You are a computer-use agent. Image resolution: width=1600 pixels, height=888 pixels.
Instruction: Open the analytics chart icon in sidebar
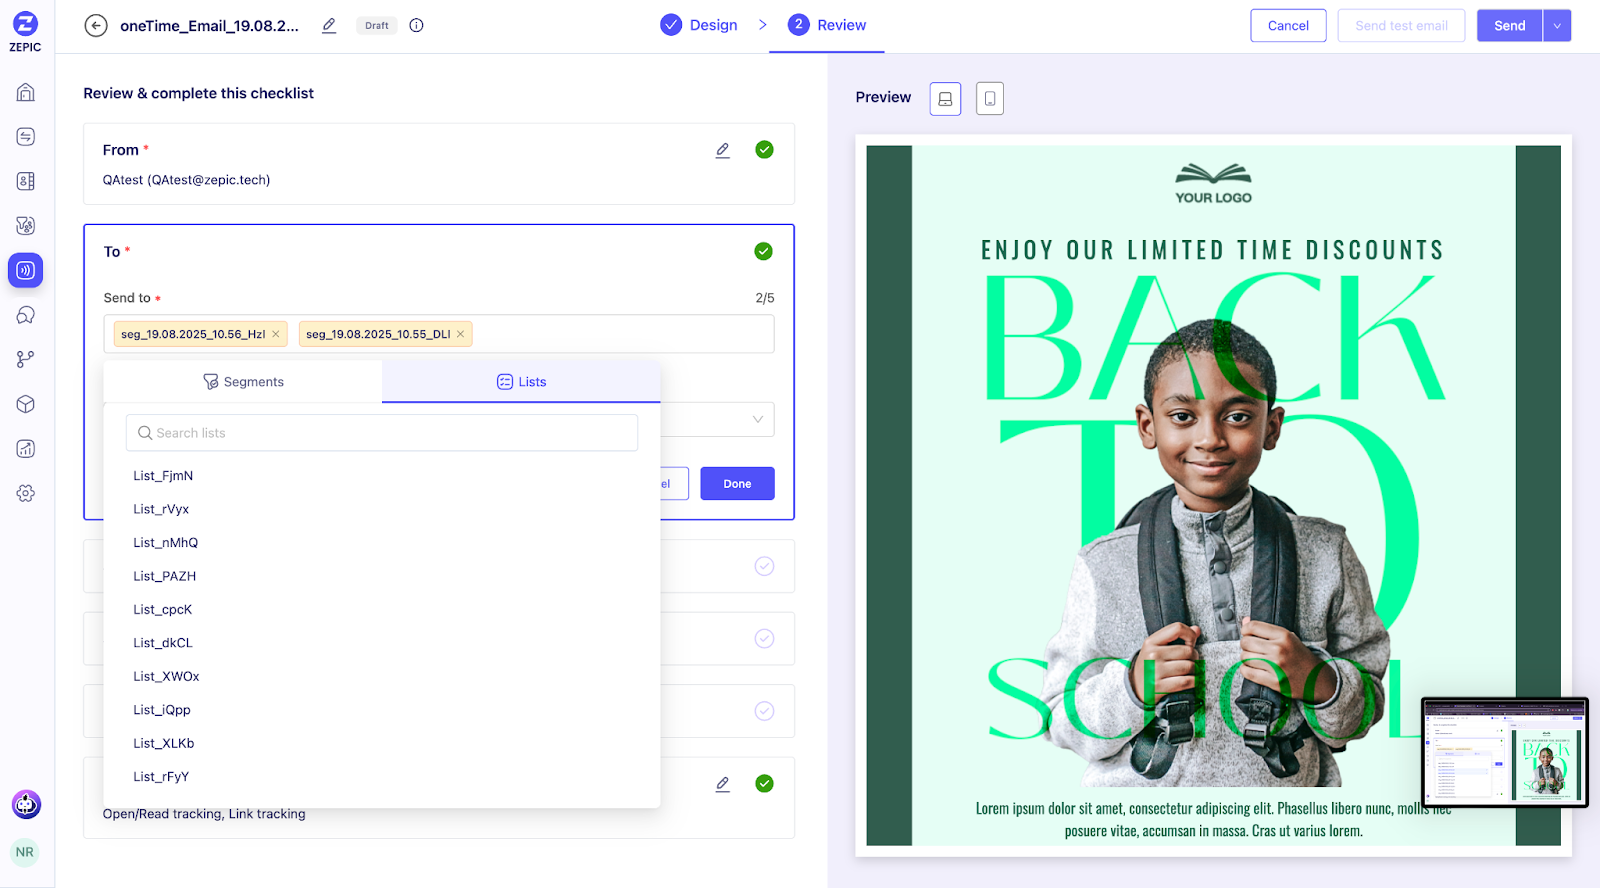point(26,449)
